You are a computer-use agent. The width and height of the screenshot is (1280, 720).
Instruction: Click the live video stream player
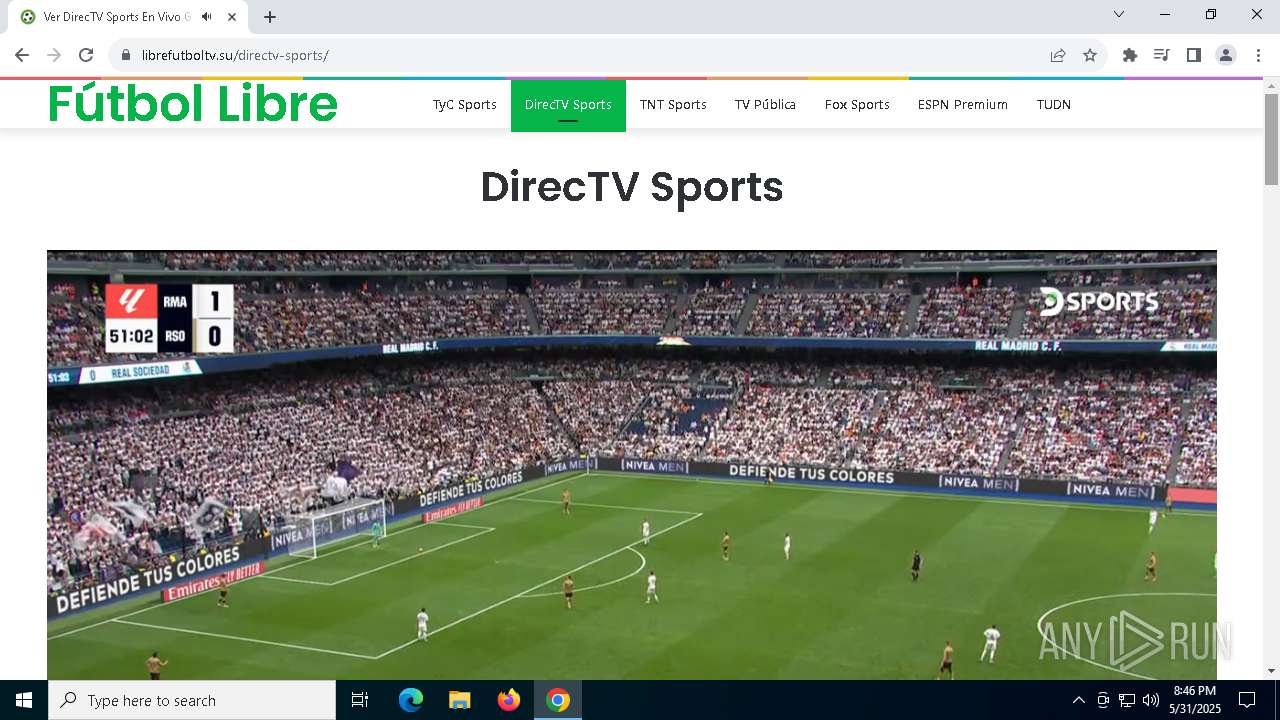[632, 465]
